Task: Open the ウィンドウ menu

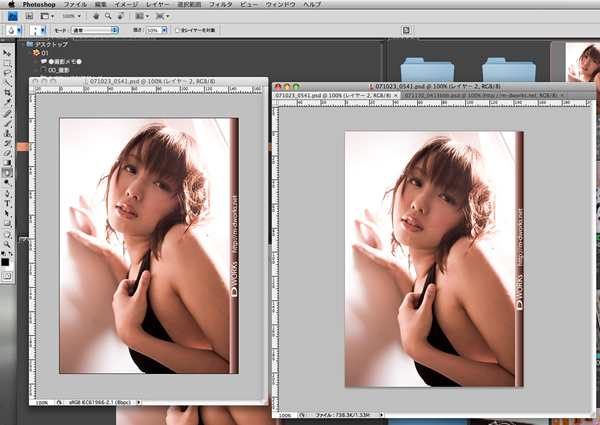Action: 280,5
